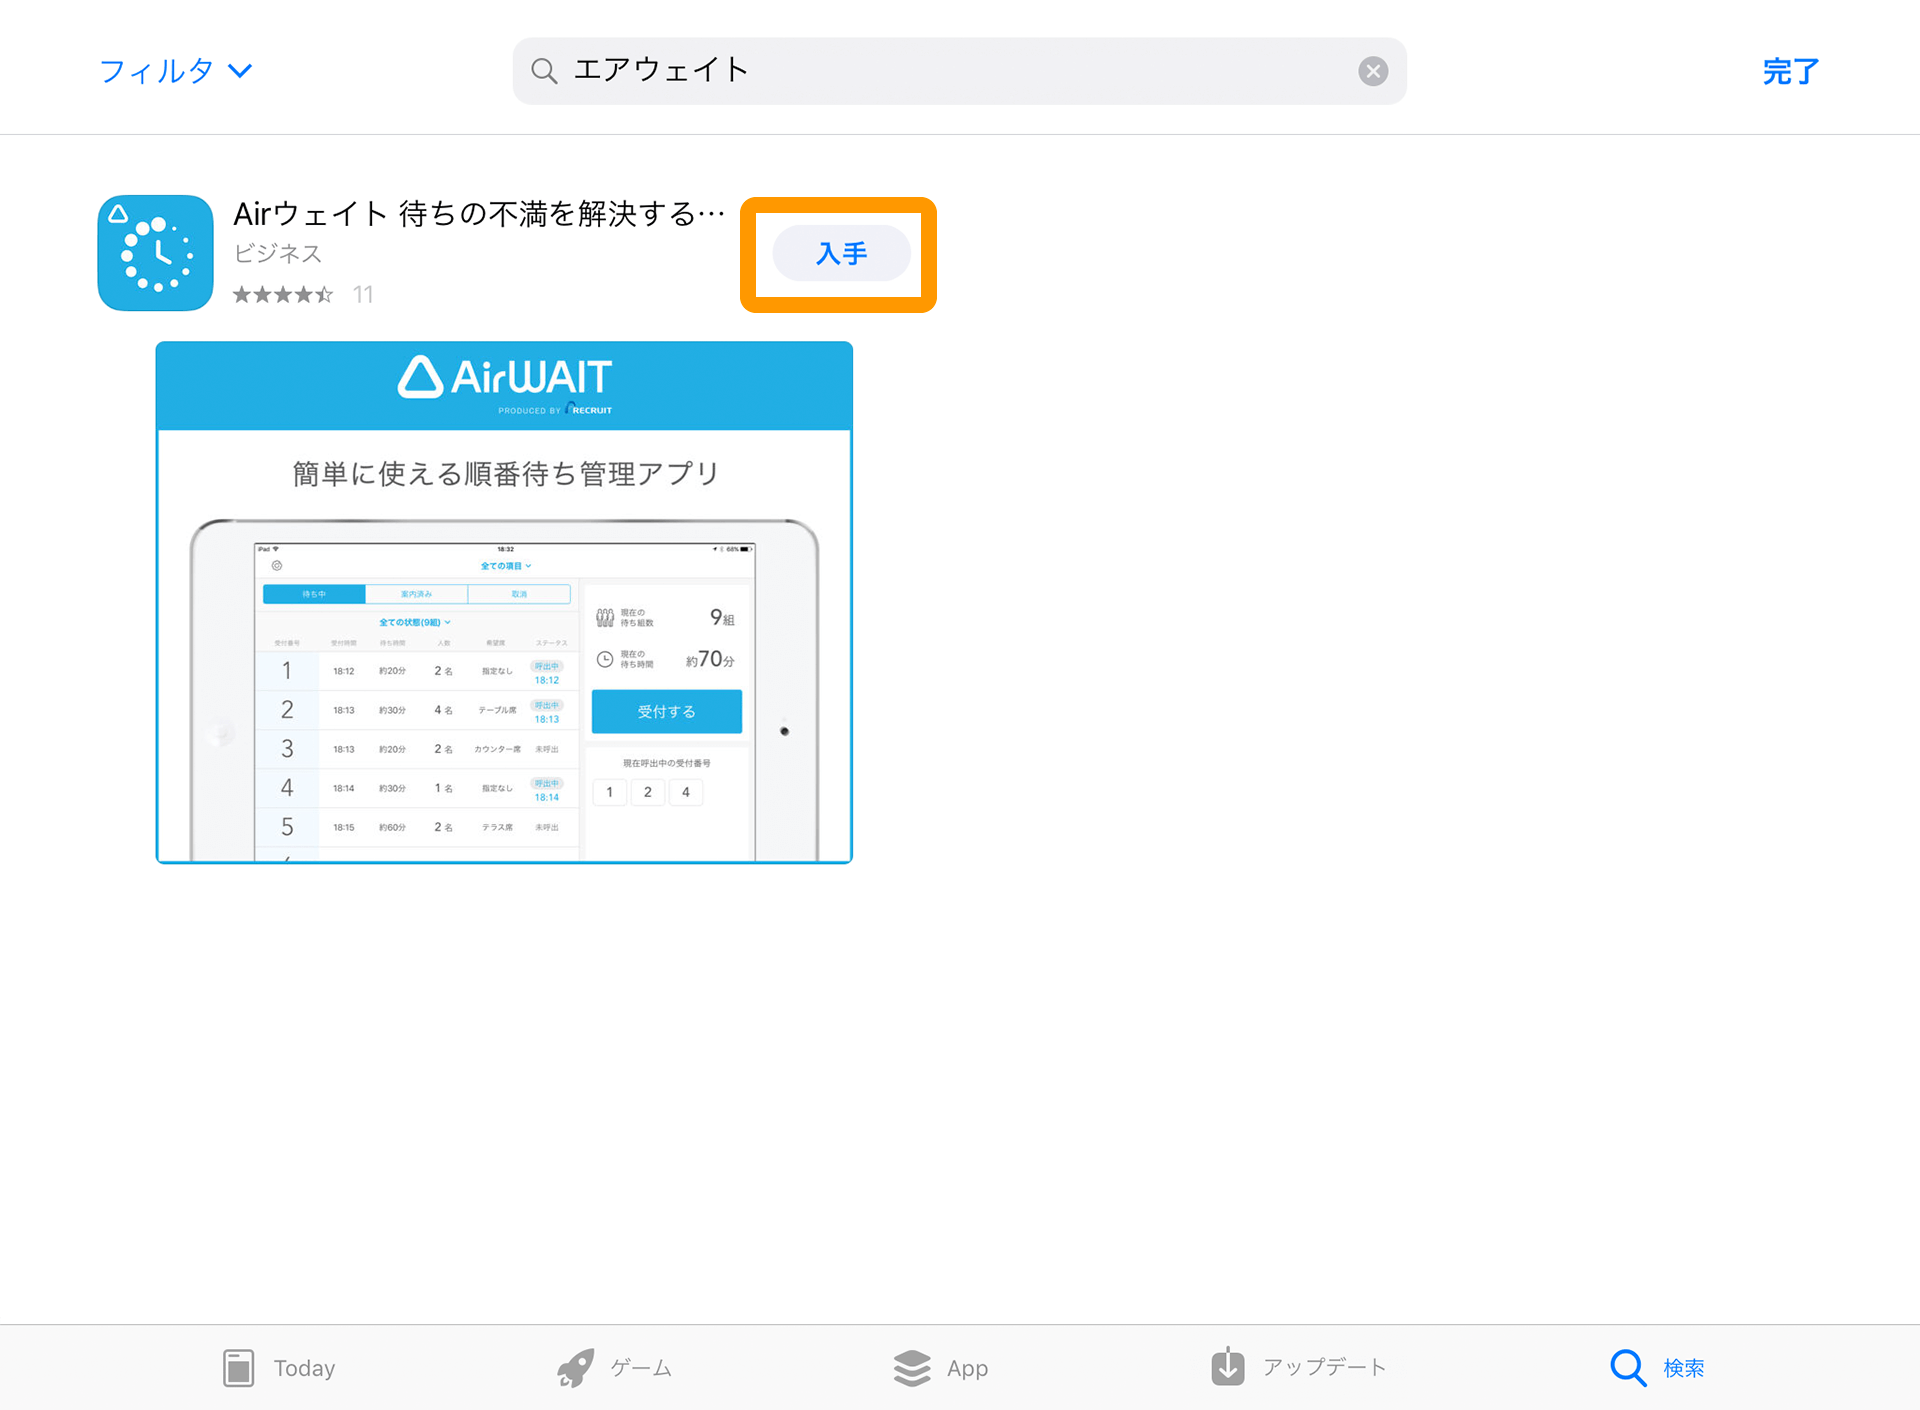Switch to the 検索 tab
Screen dimensions: 1920x1410
coord(1657,1368)
